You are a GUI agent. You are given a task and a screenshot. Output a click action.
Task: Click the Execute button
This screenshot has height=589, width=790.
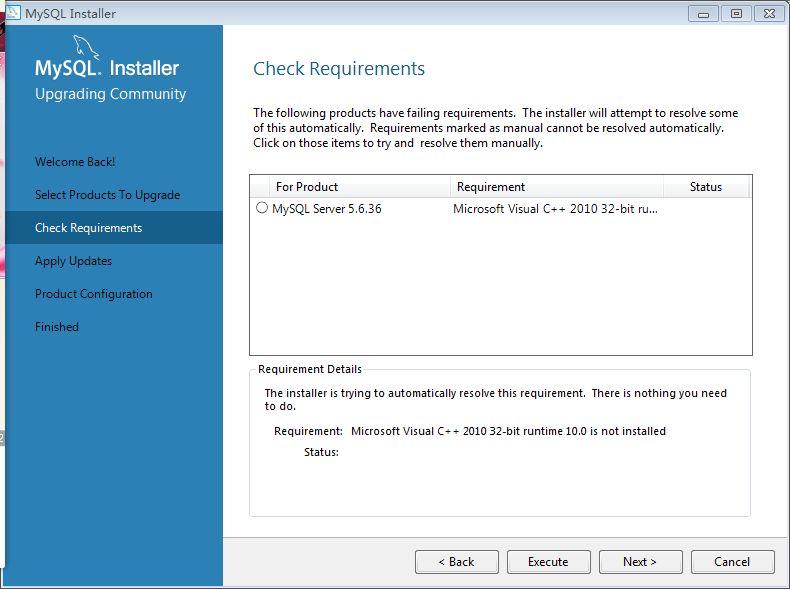548,562
